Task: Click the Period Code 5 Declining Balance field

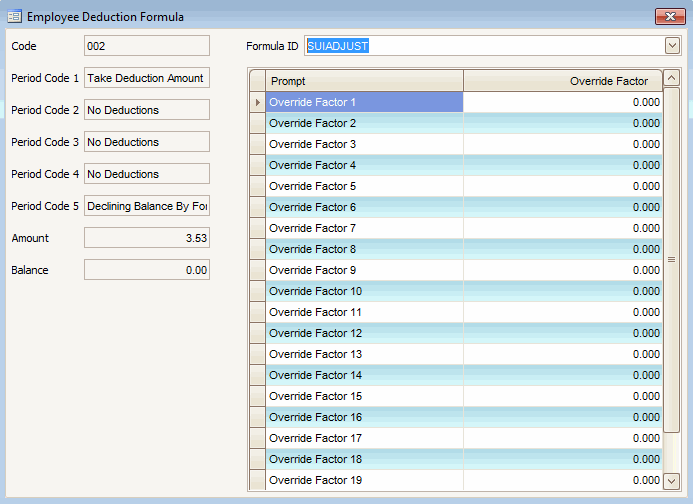Action: [147, 206]
